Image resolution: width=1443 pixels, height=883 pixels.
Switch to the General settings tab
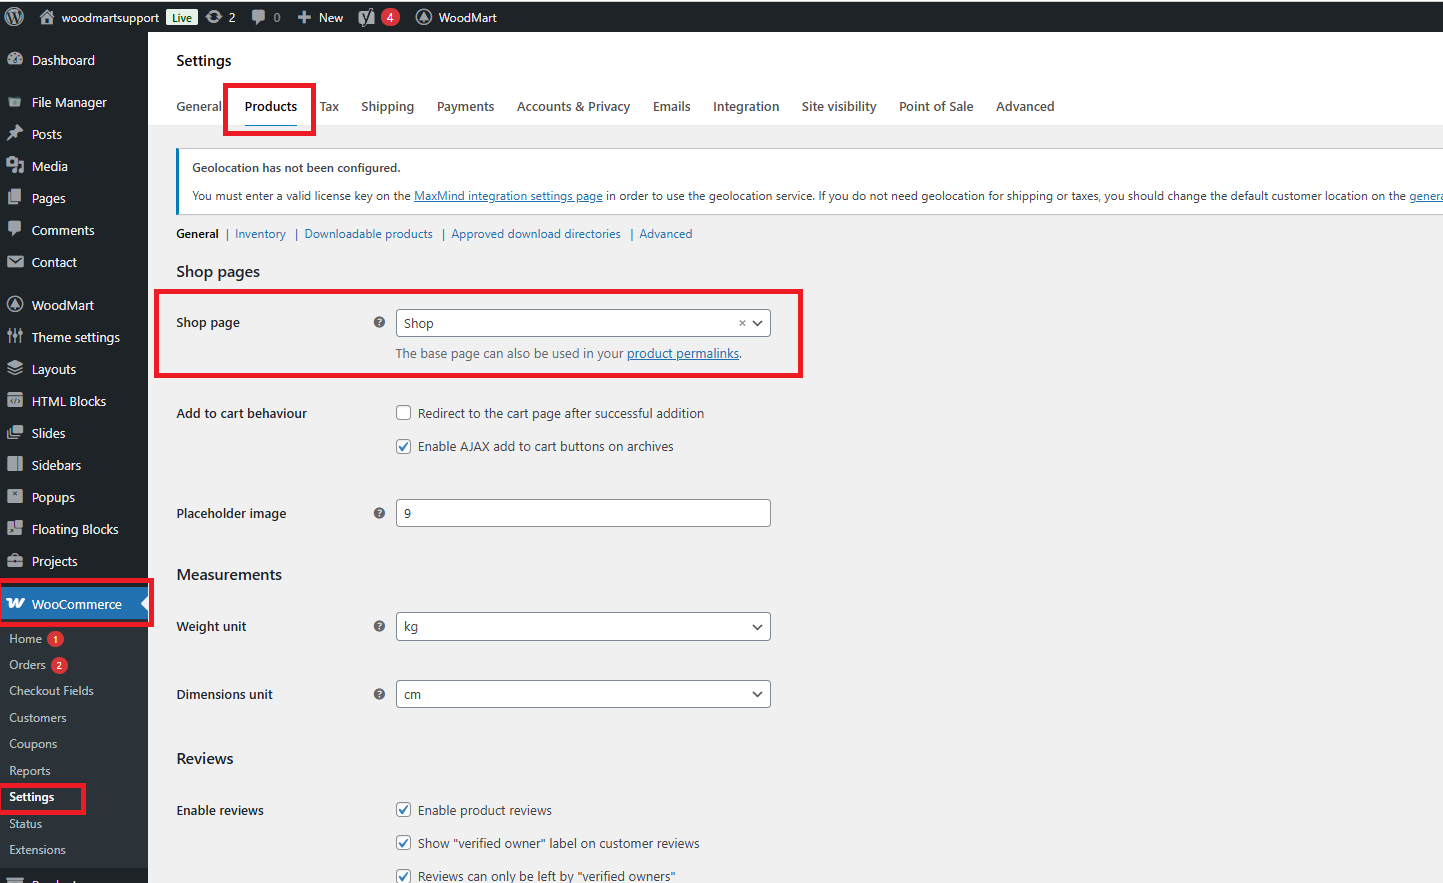[199, 106]
